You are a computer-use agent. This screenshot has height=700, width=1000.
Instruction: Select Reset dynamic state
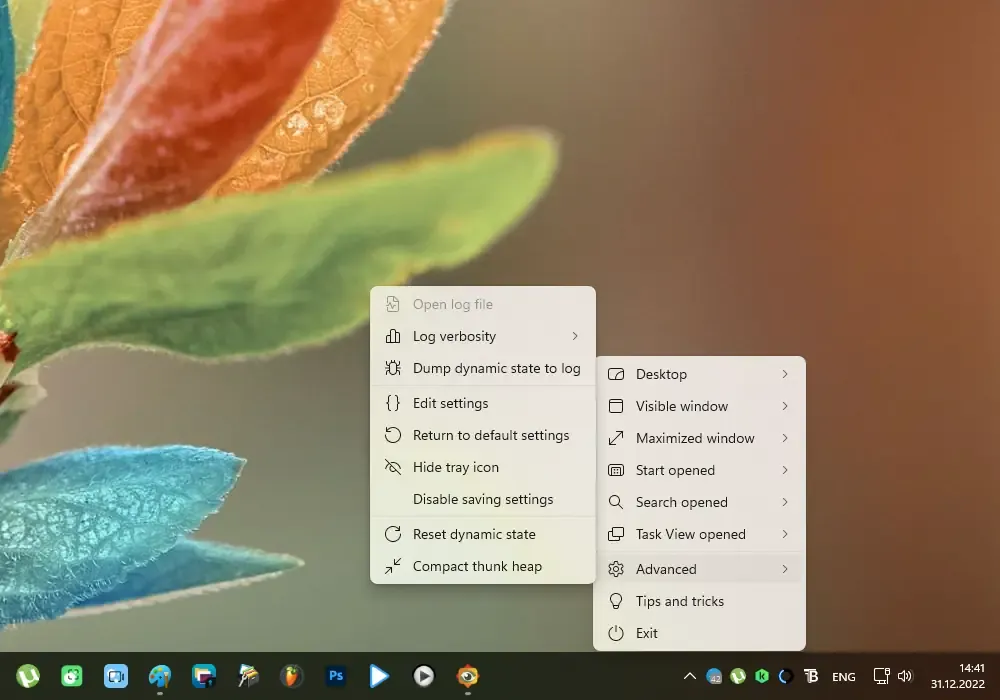point(483,534)
